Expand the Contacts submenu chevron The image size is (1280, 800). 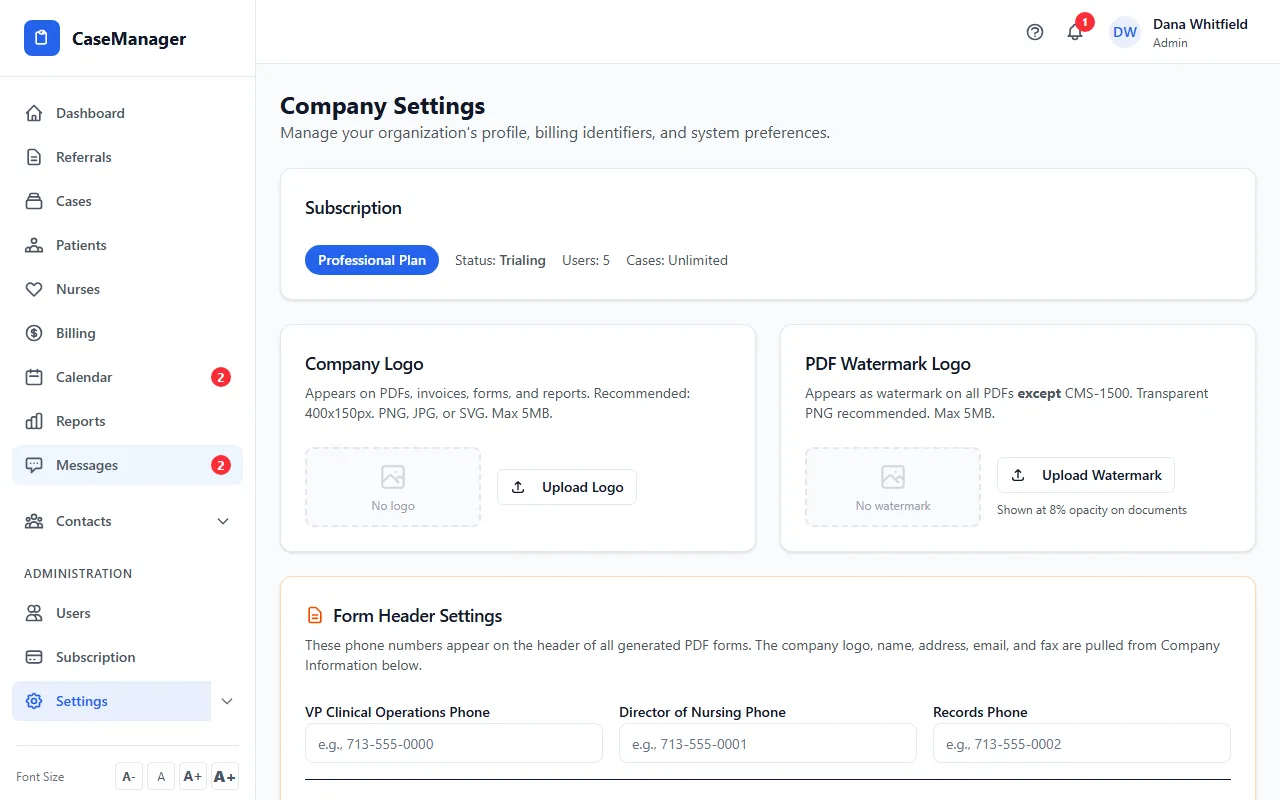click(x=223, y=521)
